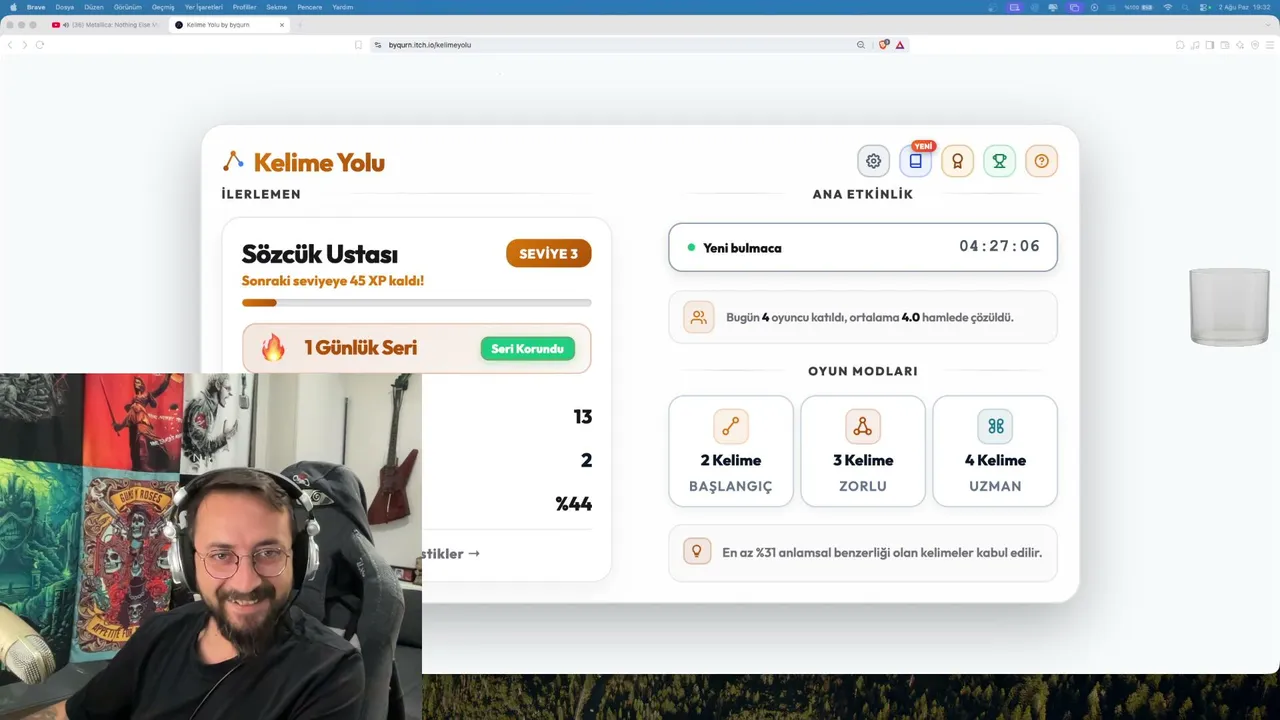1280x720 pixels.
Task: Click the İLERLEMEN heading
Action: tap(261, 194)
